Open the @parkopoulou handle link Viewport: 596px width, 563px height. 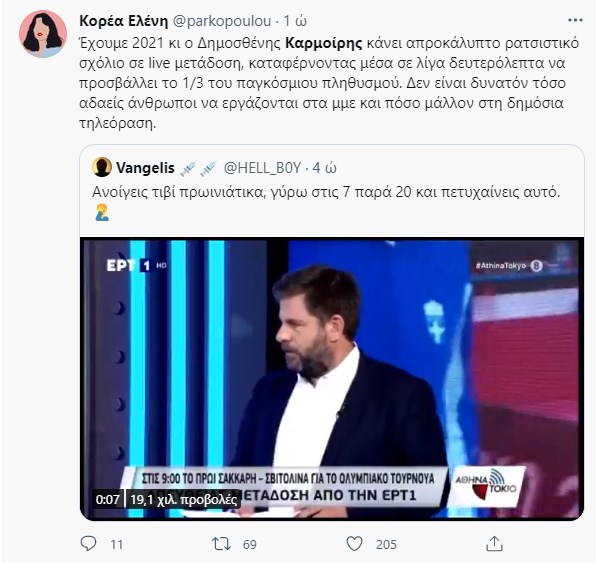(x=222, y=21)
